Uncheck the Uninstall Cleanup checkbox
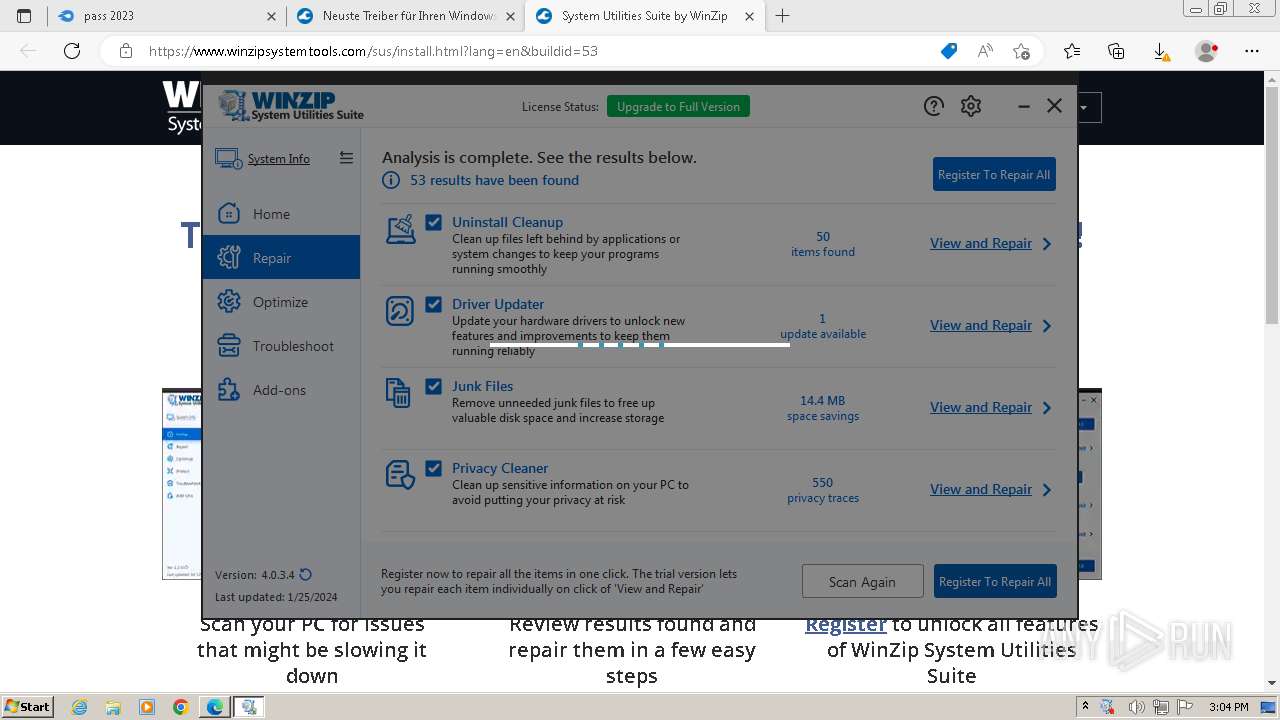 pos(433,222)
